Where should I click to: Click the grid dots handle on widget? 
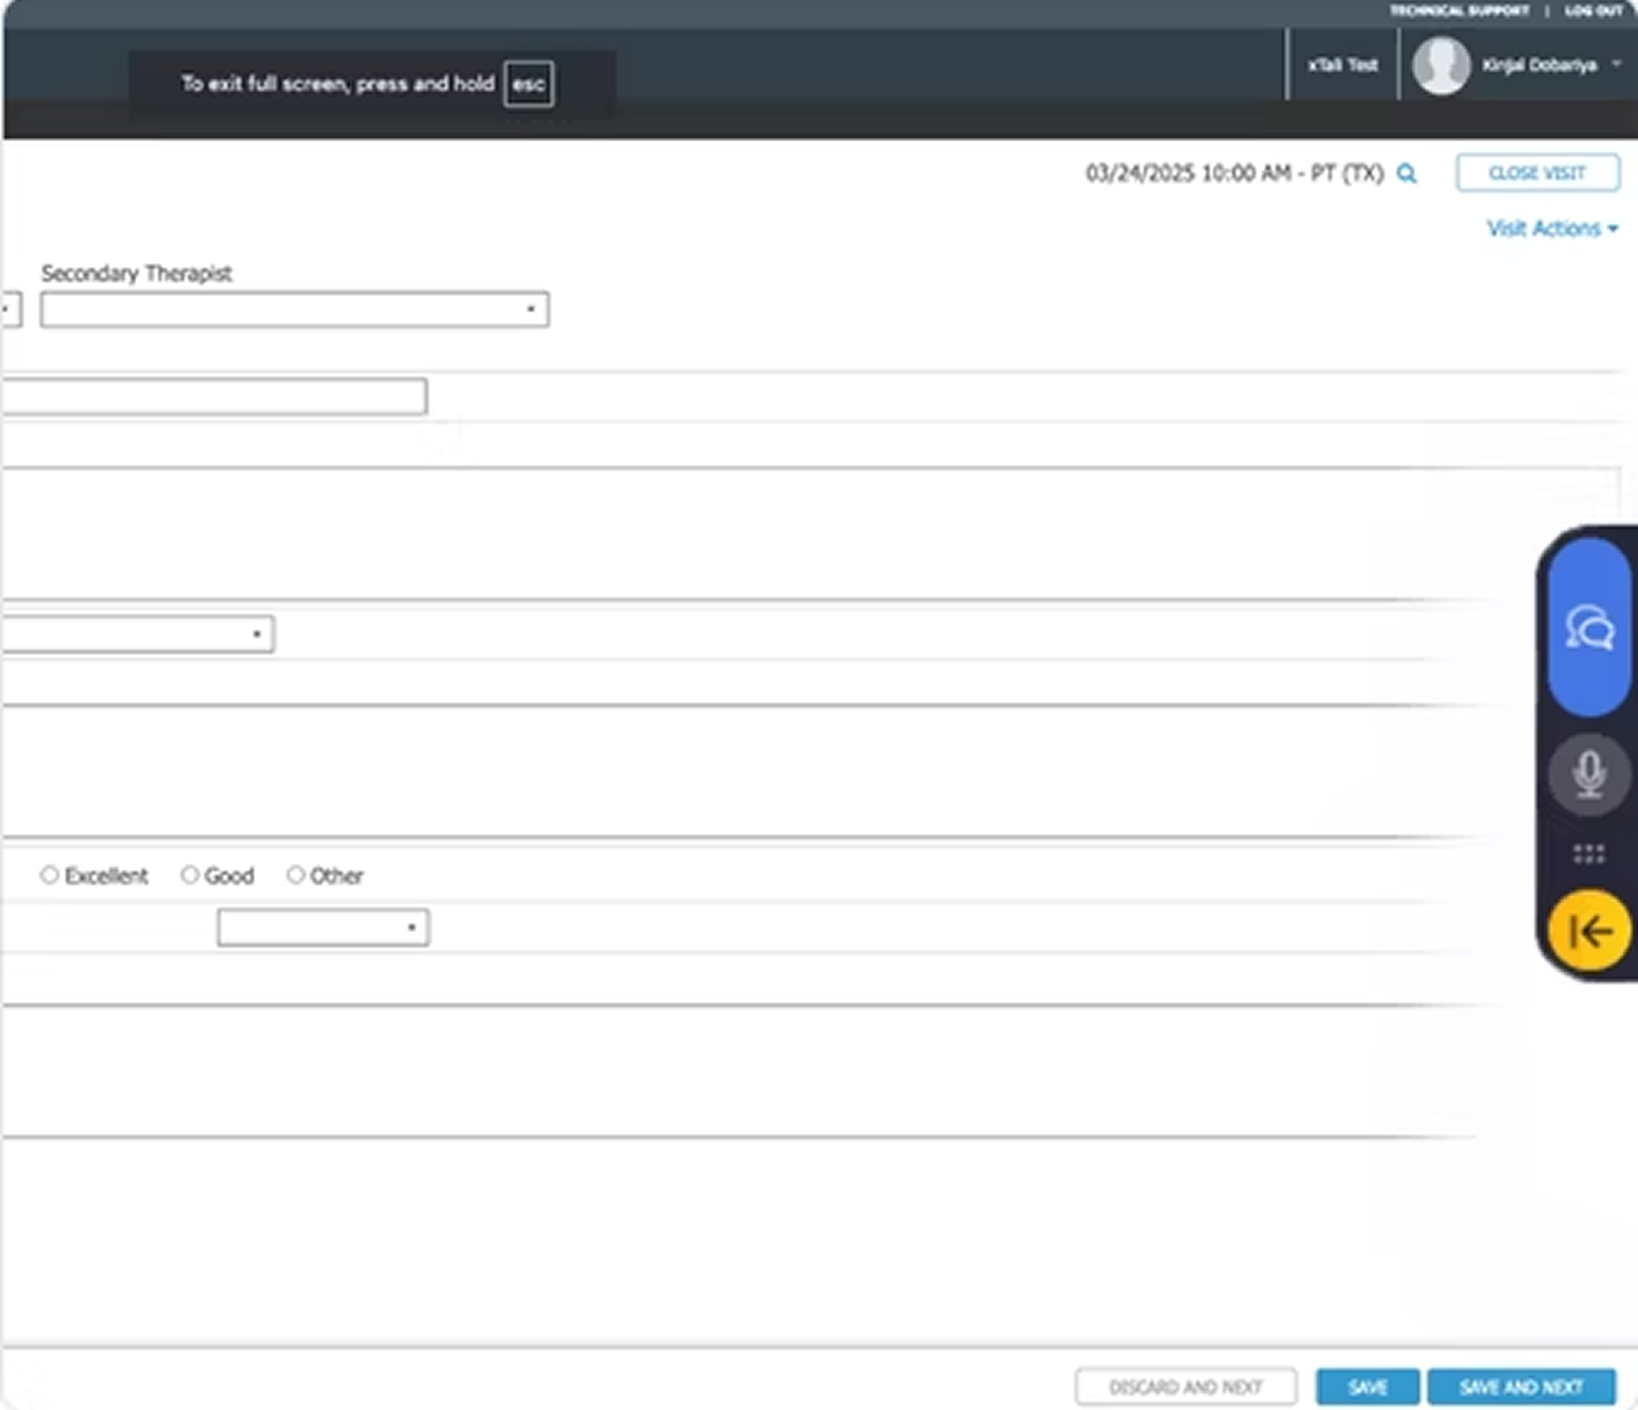coord(1589,853)
